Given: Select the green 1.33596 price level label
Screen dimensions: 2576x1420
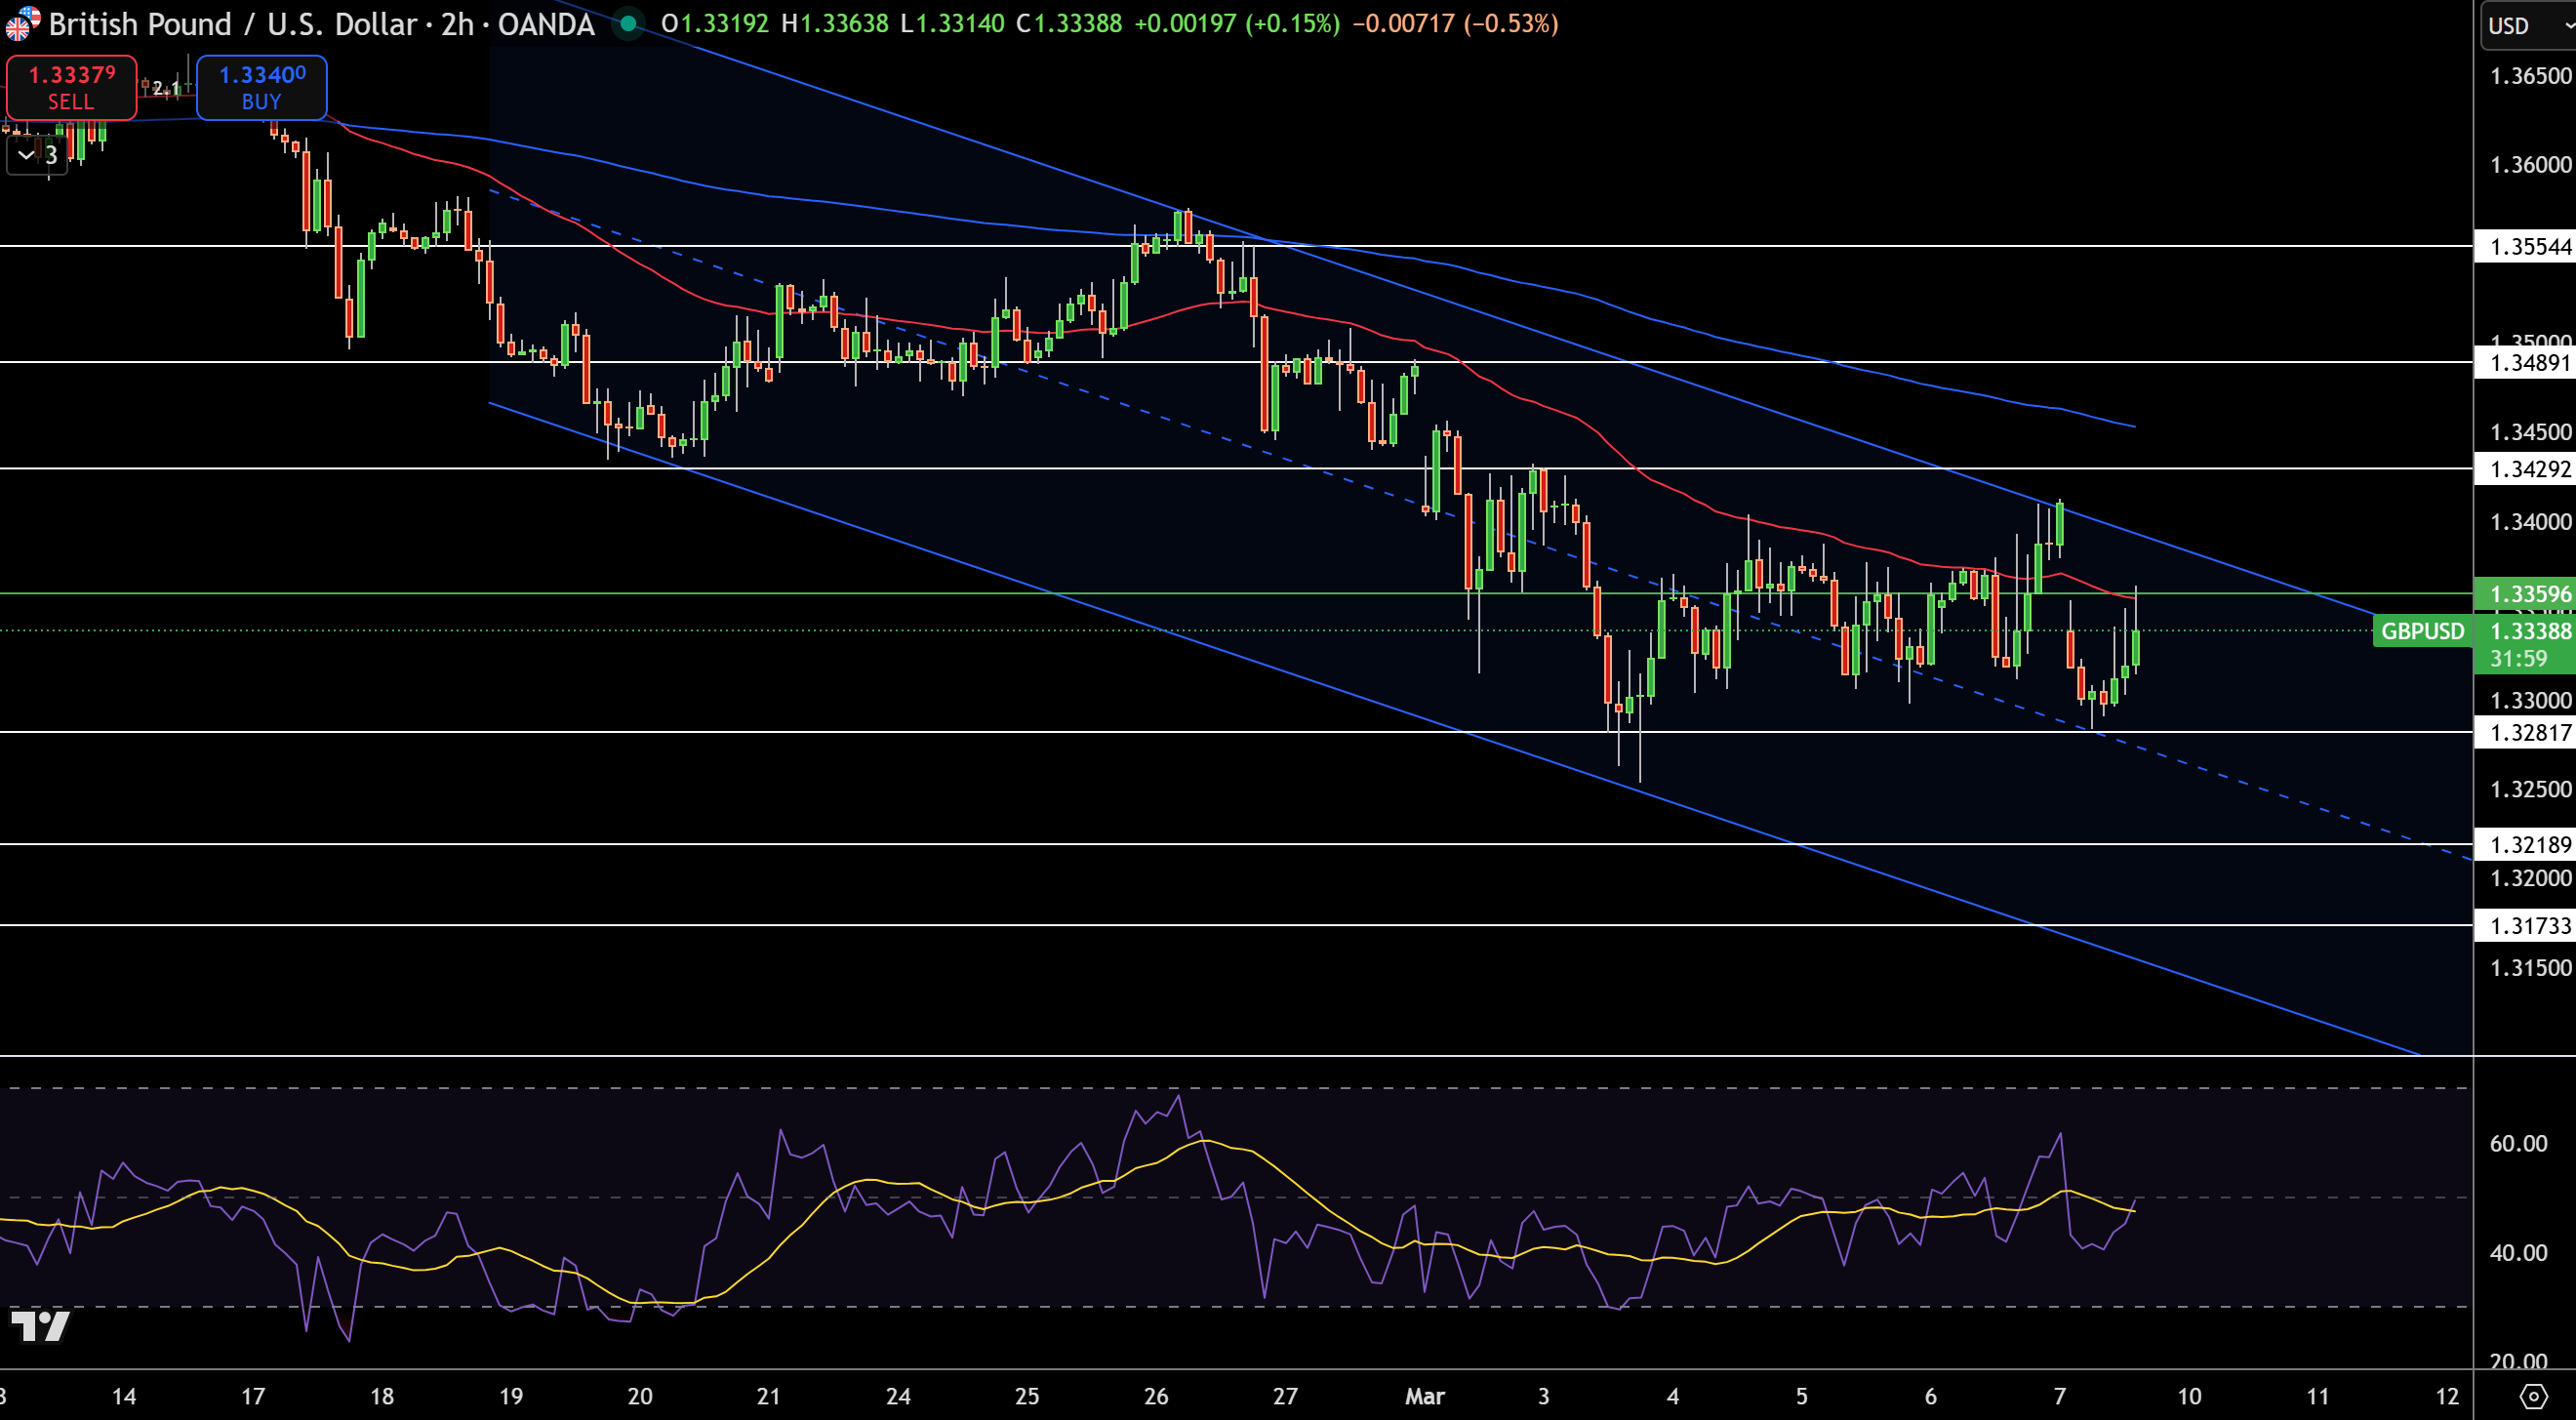Looking at the screenshot, I should 2524,594.
